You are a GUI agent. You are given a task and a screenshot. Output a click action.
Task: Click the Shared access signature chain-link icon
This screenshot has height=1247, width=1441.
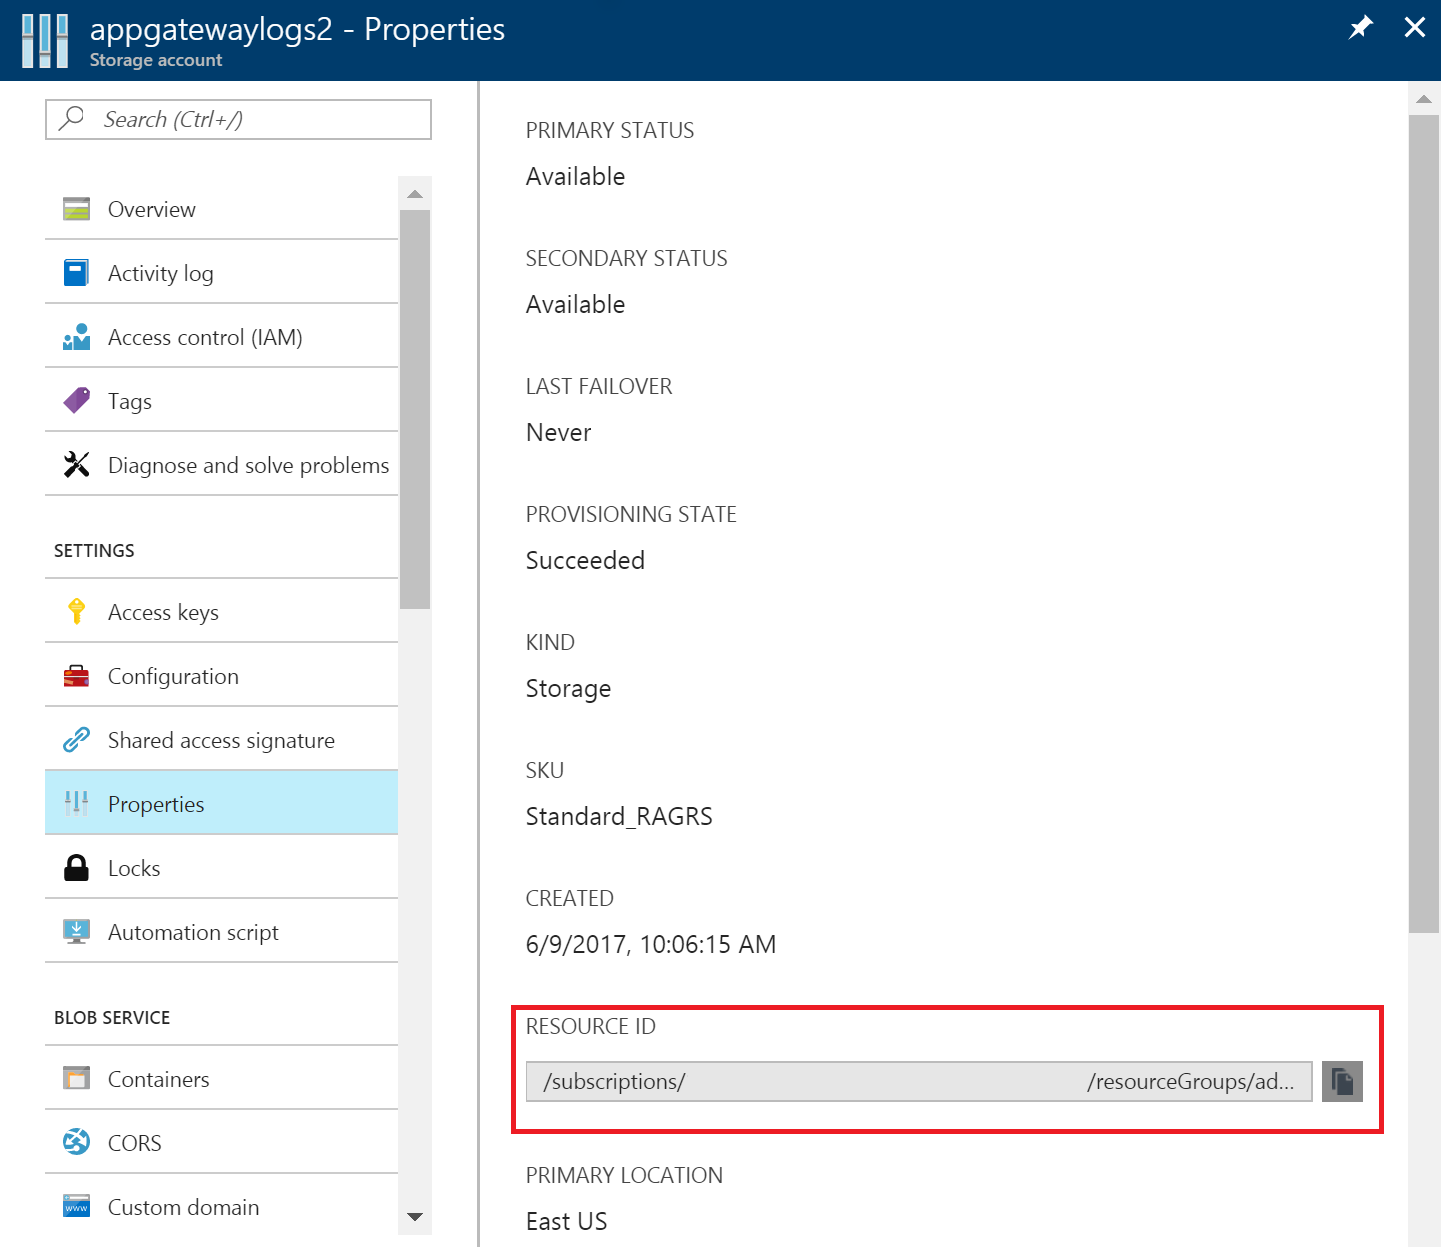[x=76, y=739]
